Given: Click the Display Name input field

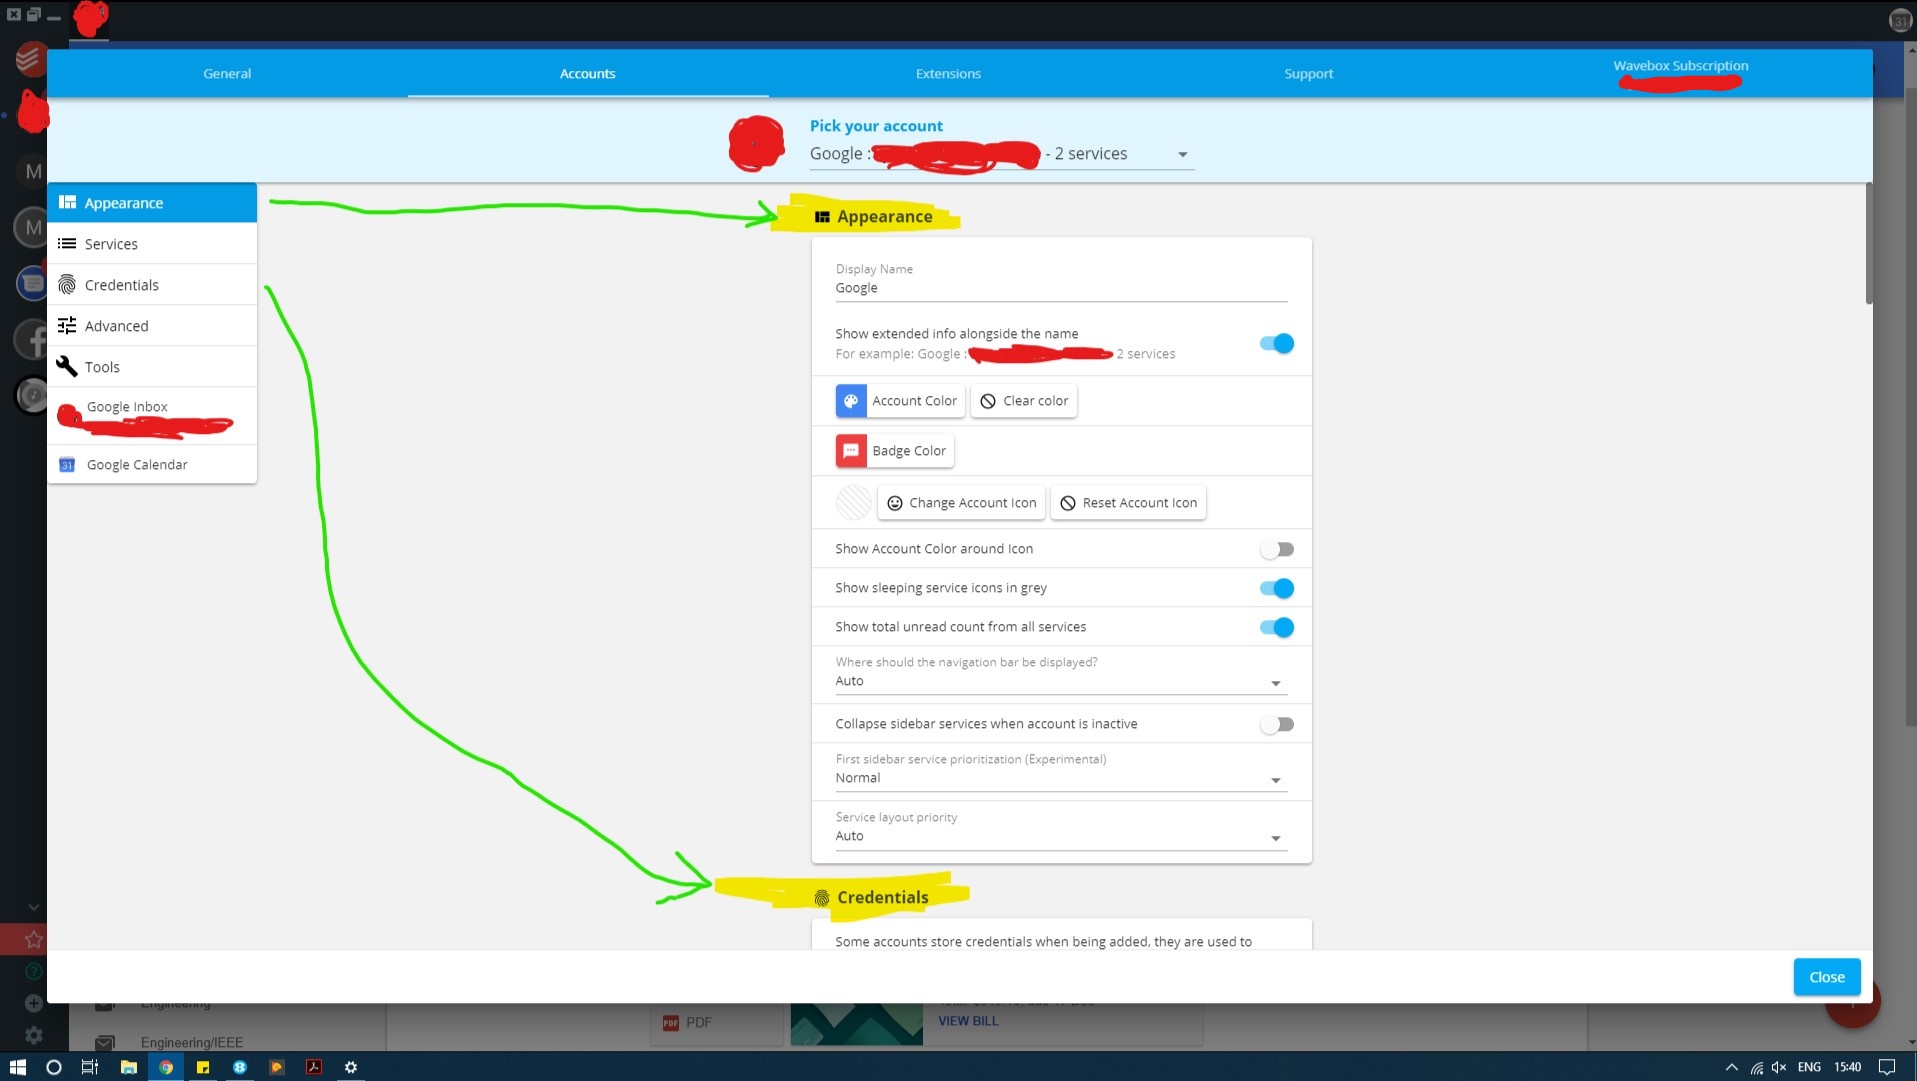Looking at the screenshot, I should (x=1059, y=288).
